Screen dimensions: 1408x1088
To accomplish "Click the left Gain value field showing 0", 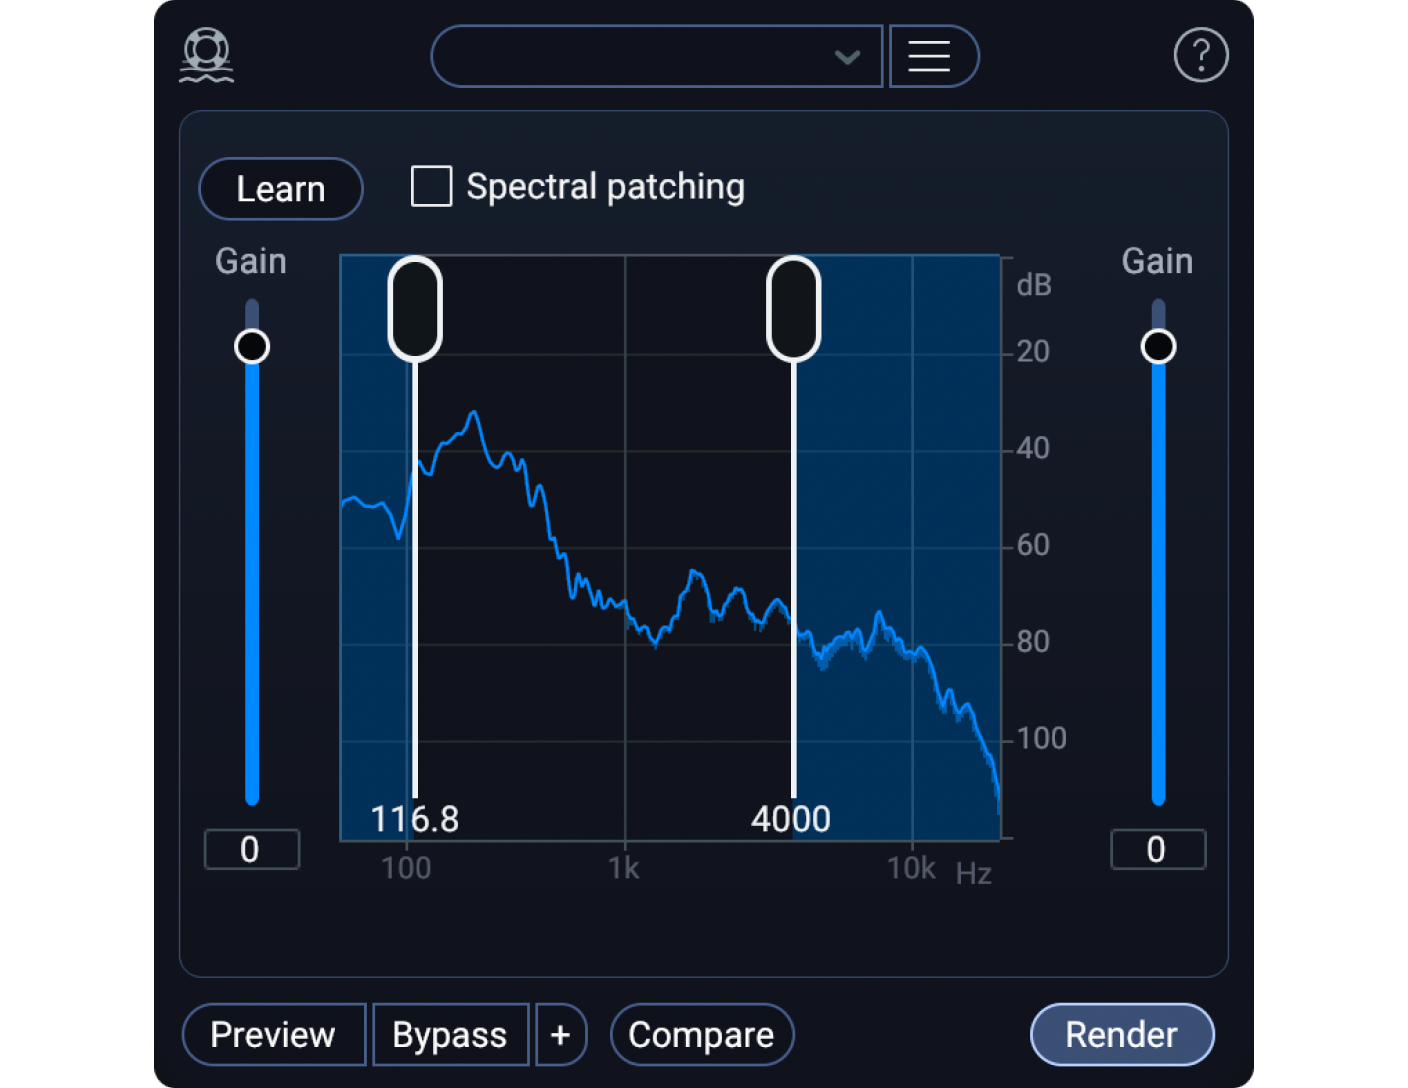I will pos(251,849).
